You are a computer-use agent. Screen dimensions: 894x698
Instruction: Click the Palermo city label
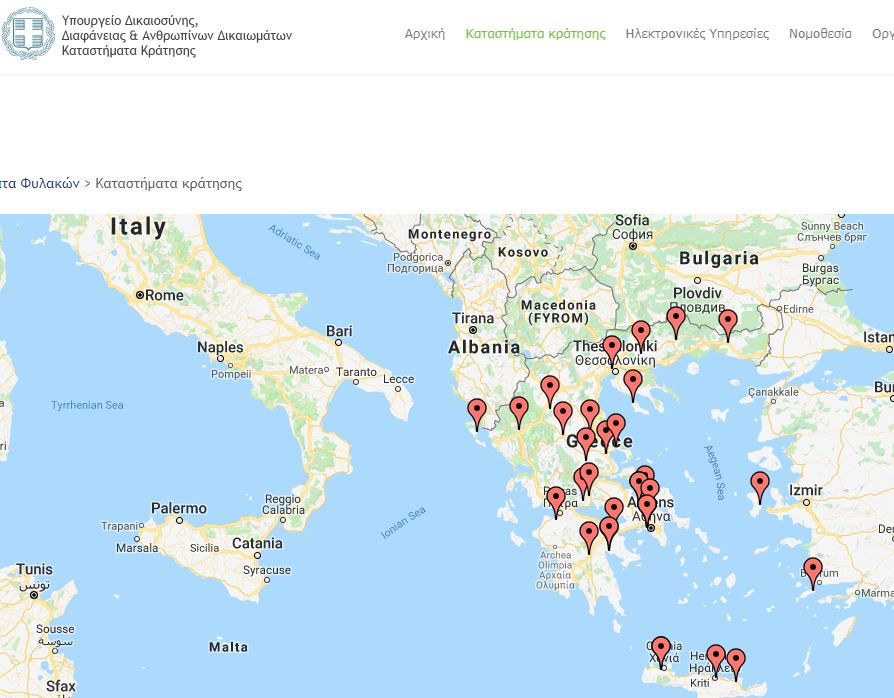pyautogui.click(x=179, y=508)
